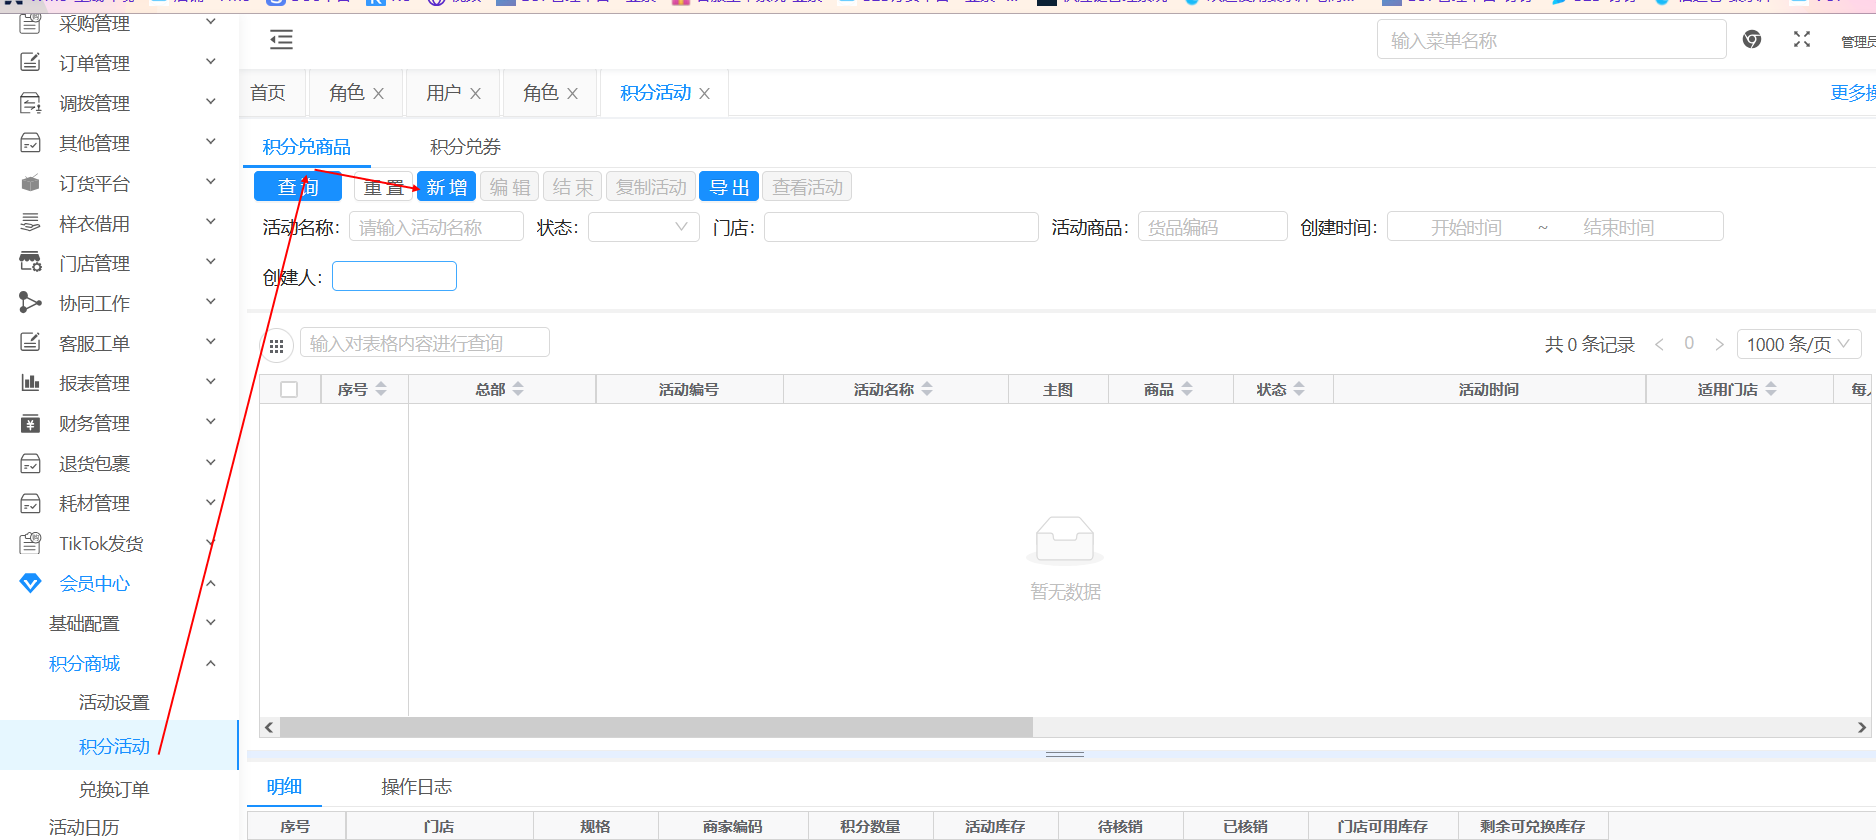1876x840 pixels.
Task: Click the fullscreen toggle icon
Action: tap(1801, 40)
